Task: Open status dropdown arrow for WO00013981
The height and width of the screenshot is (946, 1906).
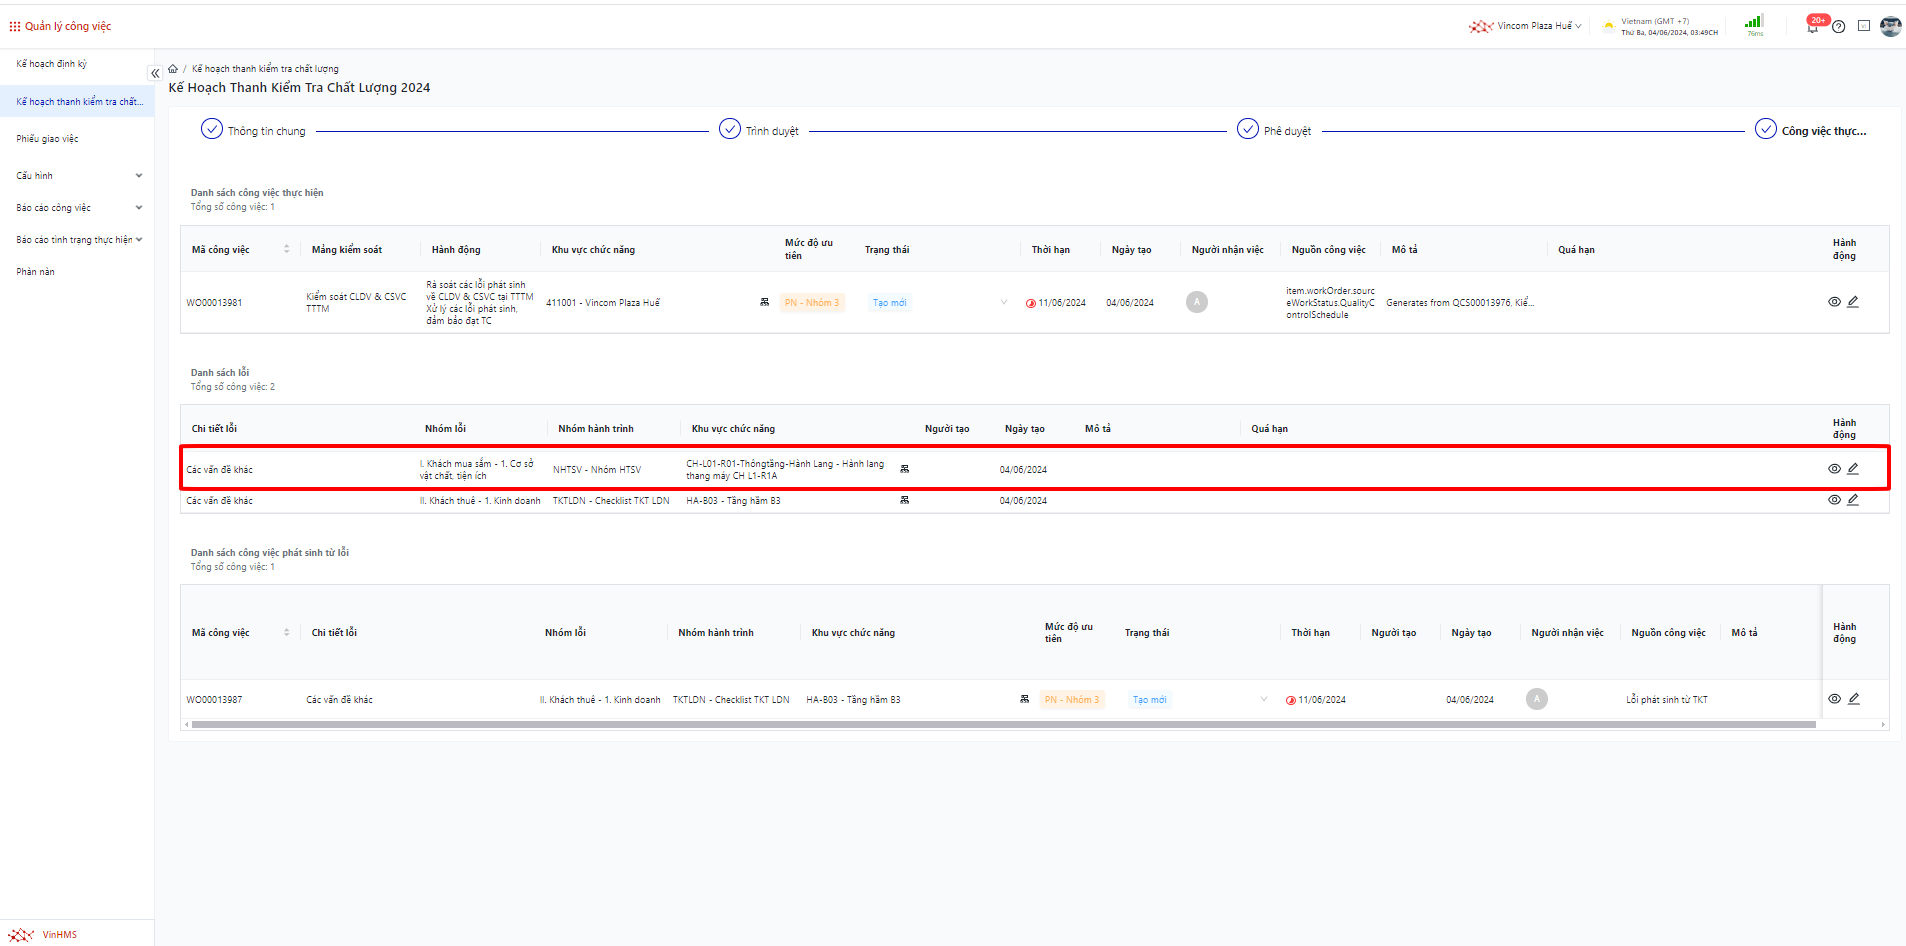Action: tap(1004, 303)
